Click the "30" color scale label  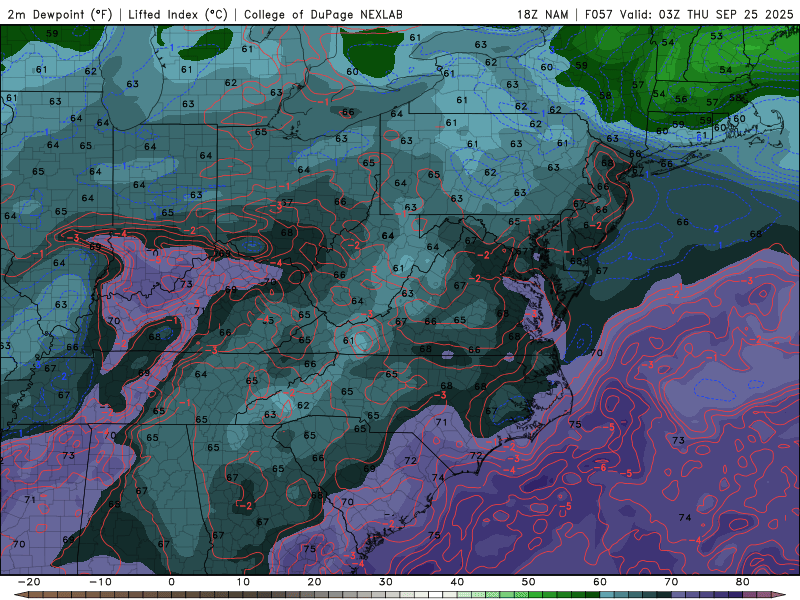tap(386, 582)
